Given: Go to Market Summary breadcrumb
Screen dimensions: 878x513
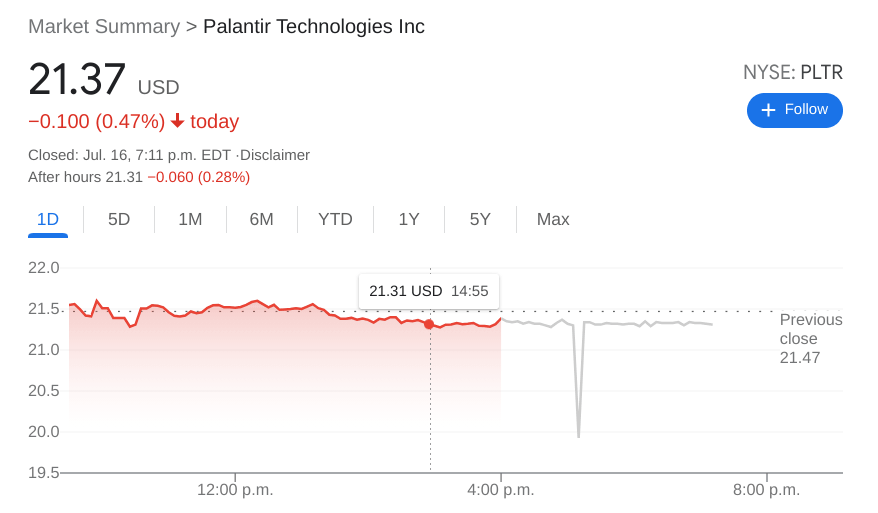Looking at the screenshot, I should [104, 26].
